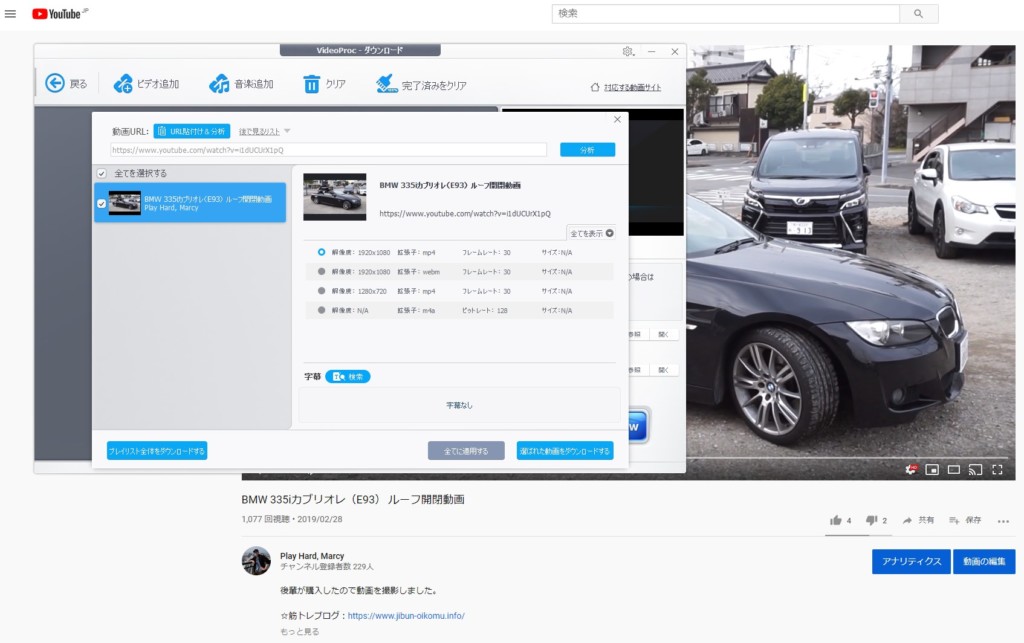Open the supported video sites link
Screen dimensions: 1024x643
pyautogui.click(x=626, y=87)
